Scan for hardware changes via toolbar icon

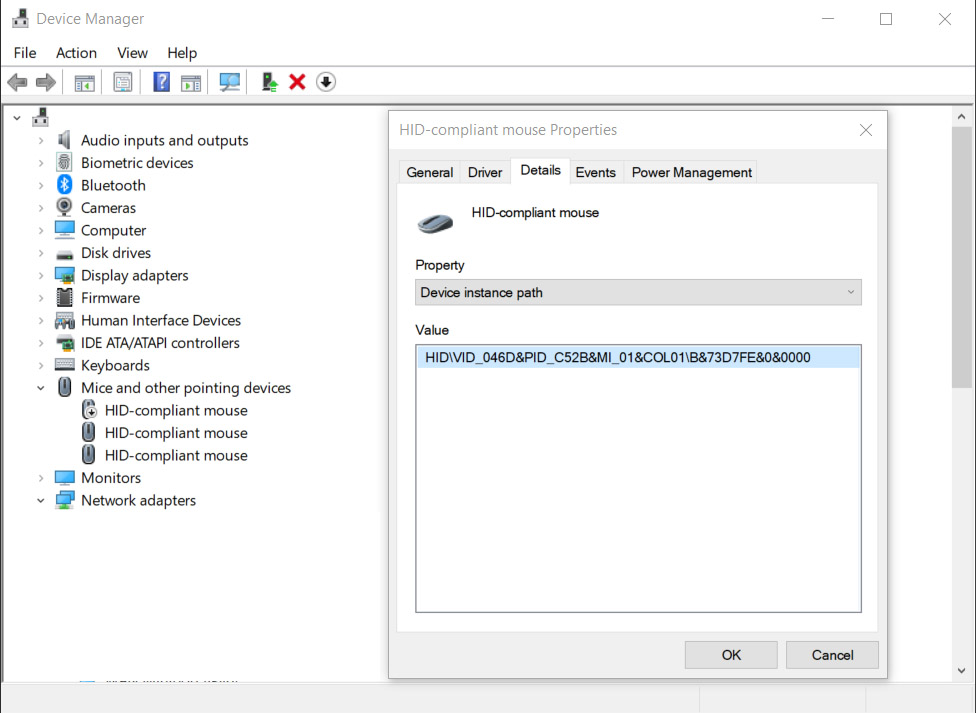230,82
